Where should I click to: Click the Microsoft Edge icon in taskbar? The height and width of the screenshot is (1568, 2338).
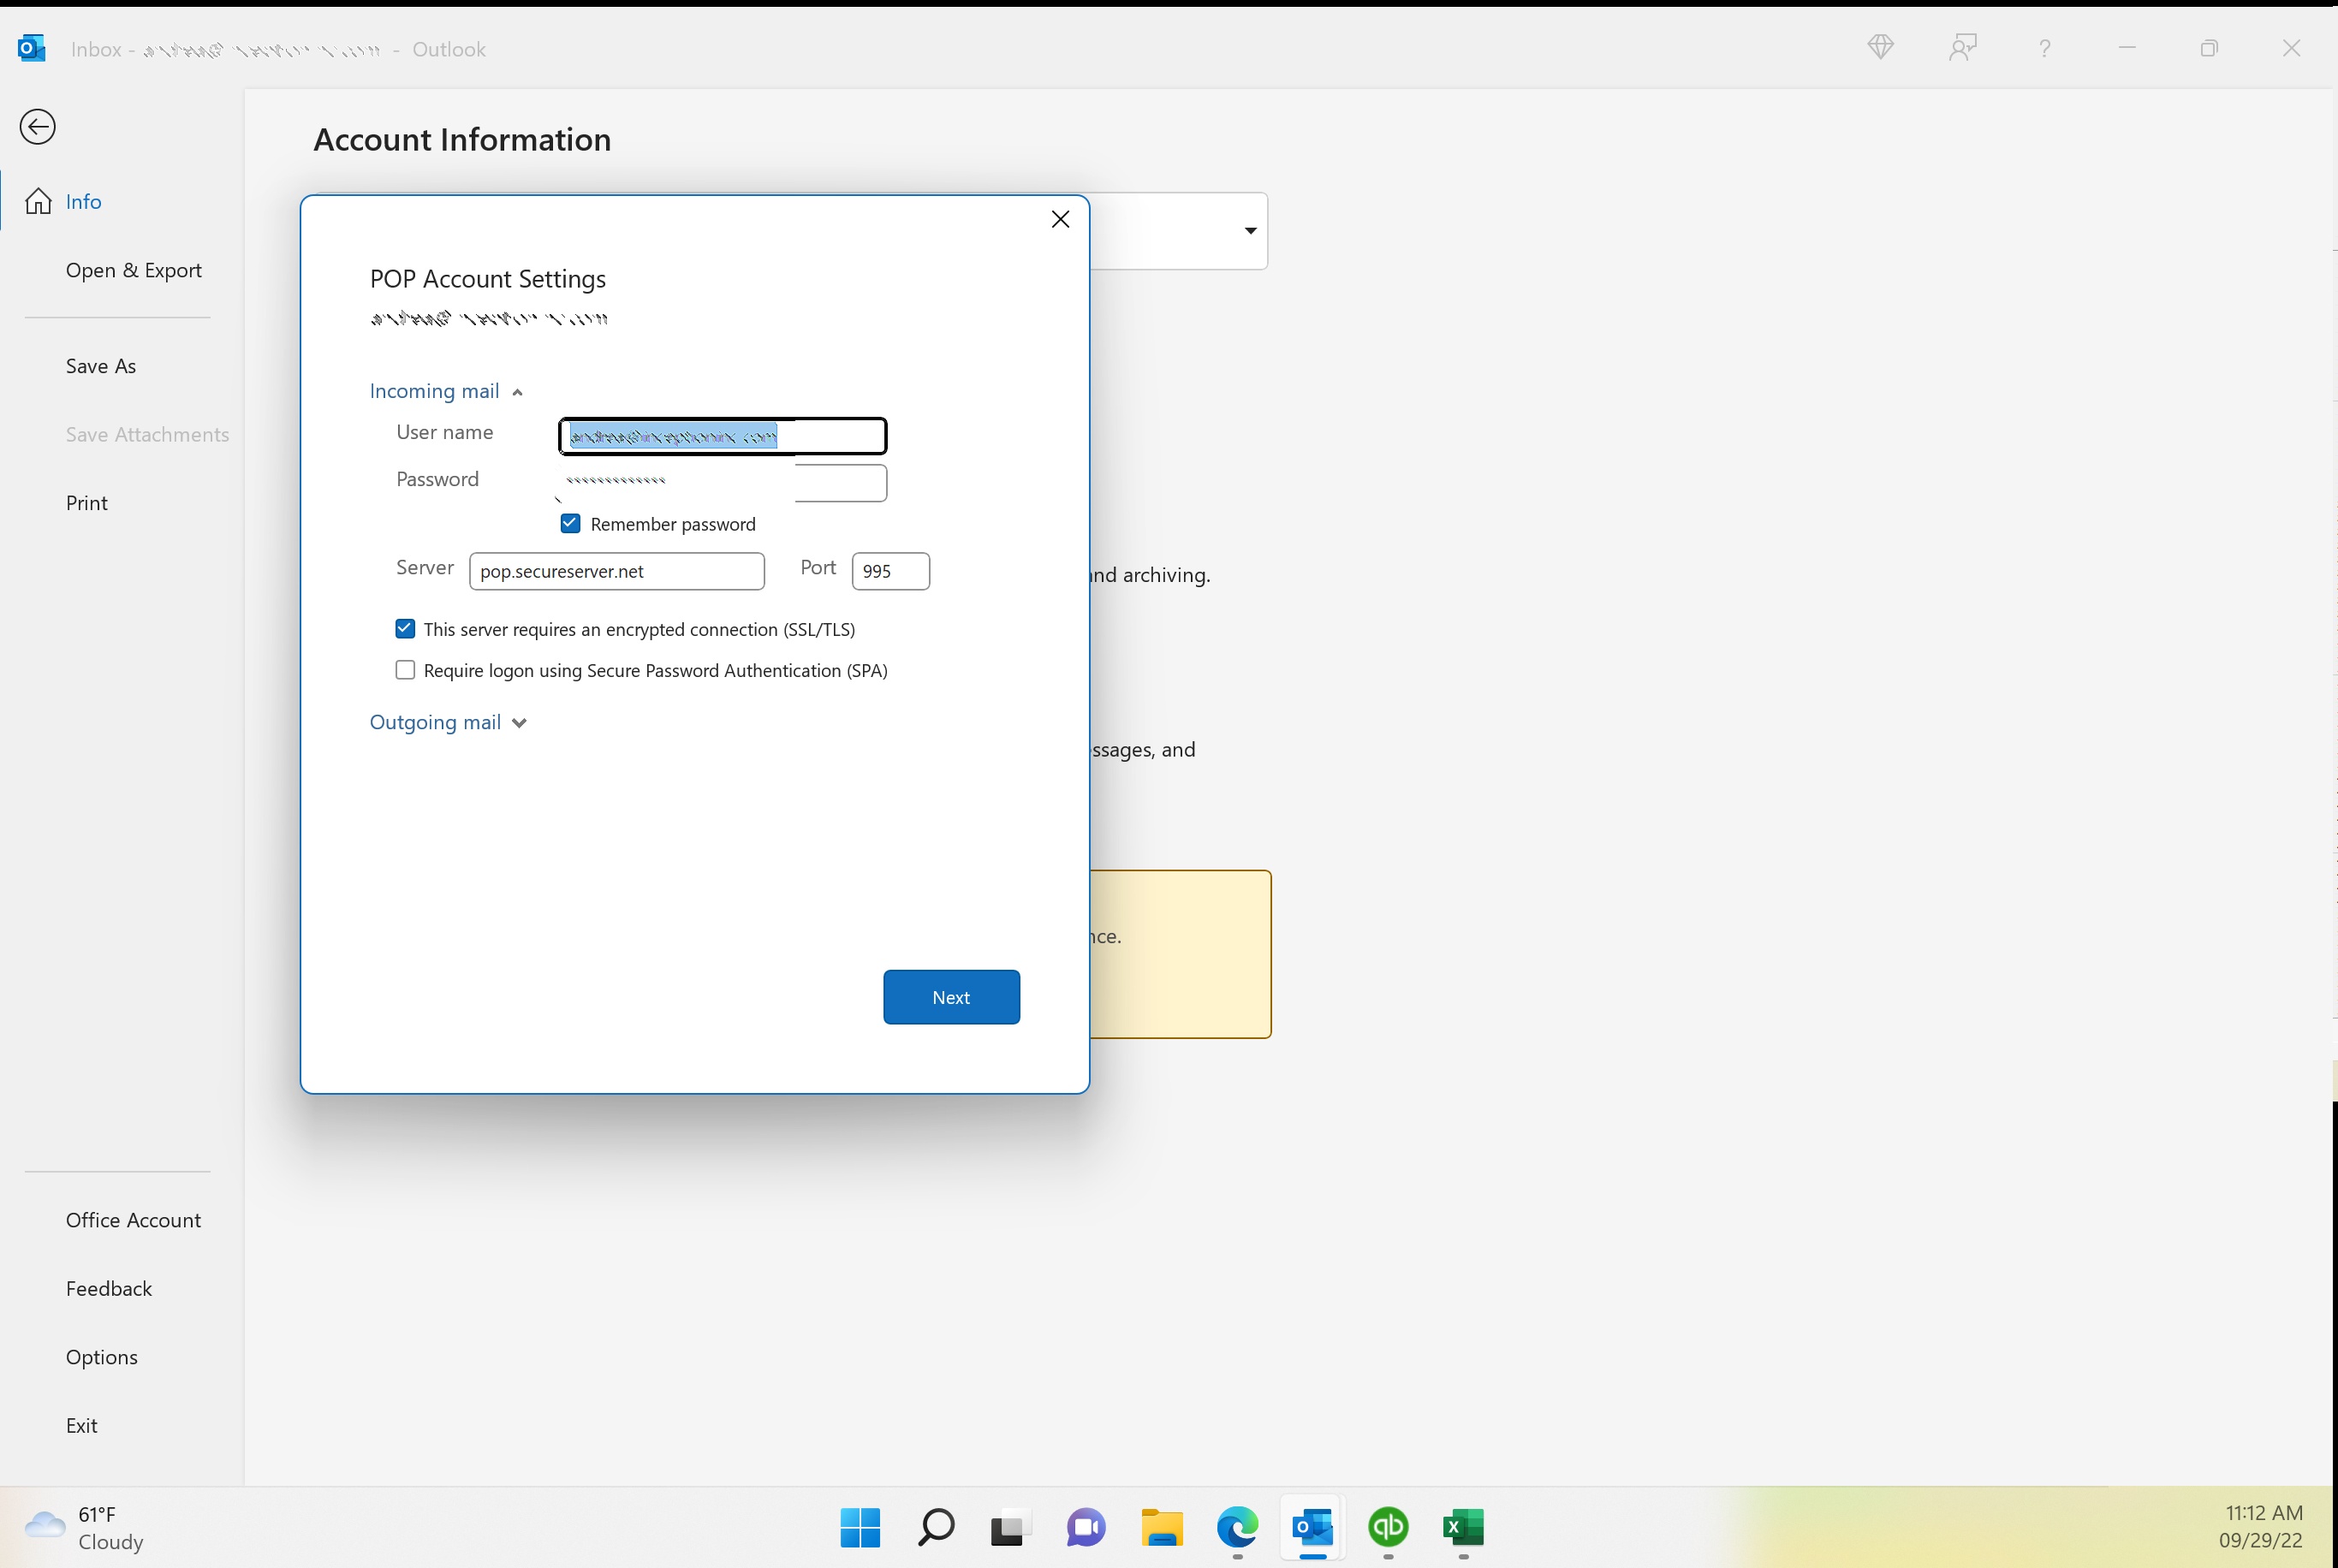[1237, 1526]
